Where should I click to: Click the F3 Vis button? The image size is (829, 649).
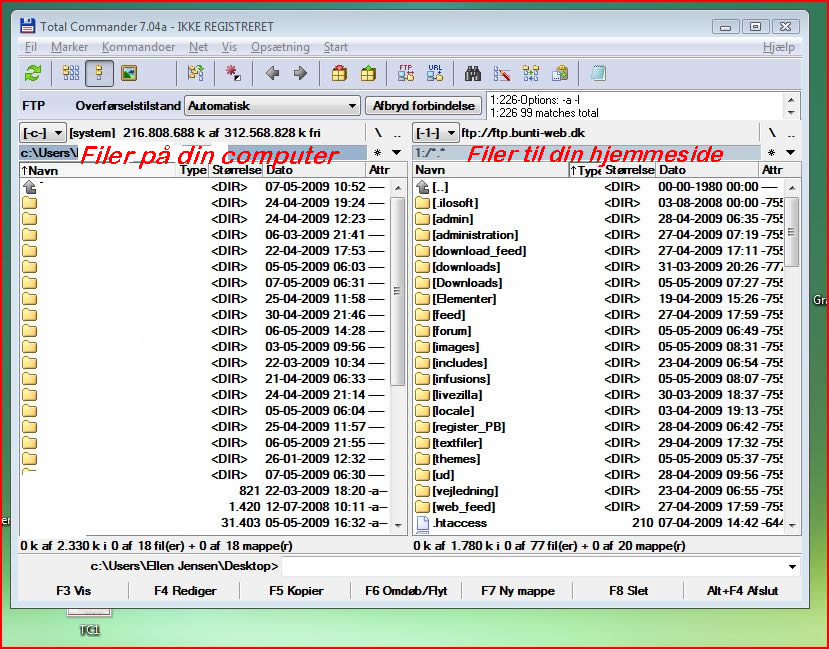pyautogui.click(x=73, y=590)
